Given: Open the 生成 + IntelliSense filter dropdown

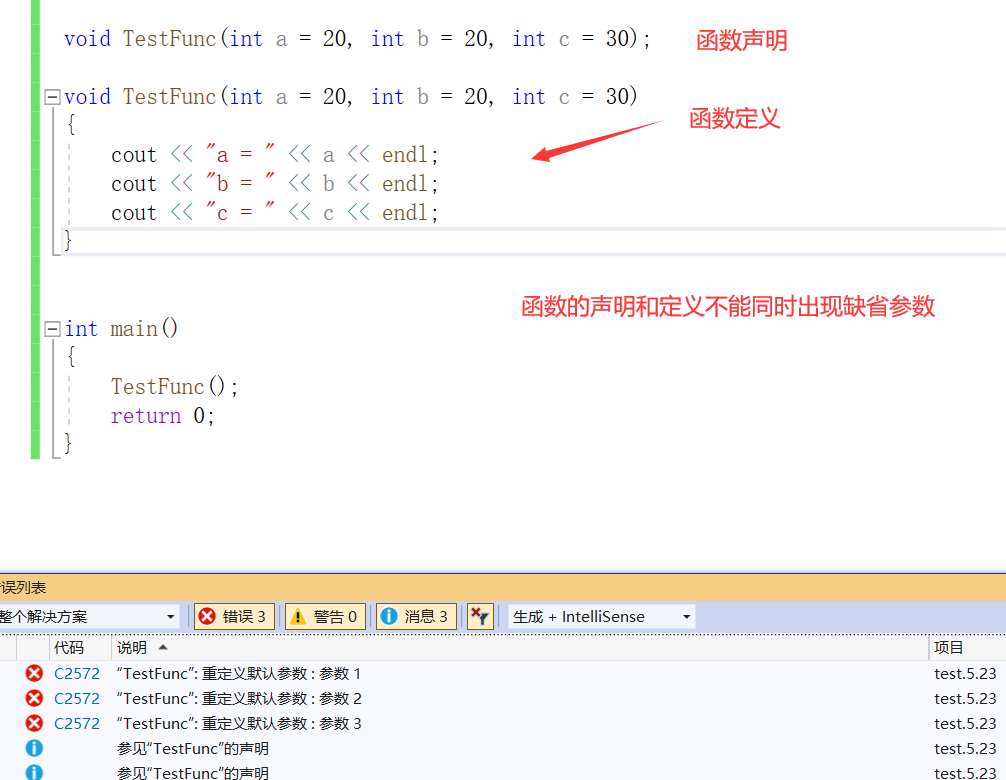Looking at the screenshot, I should click(601, 616).
